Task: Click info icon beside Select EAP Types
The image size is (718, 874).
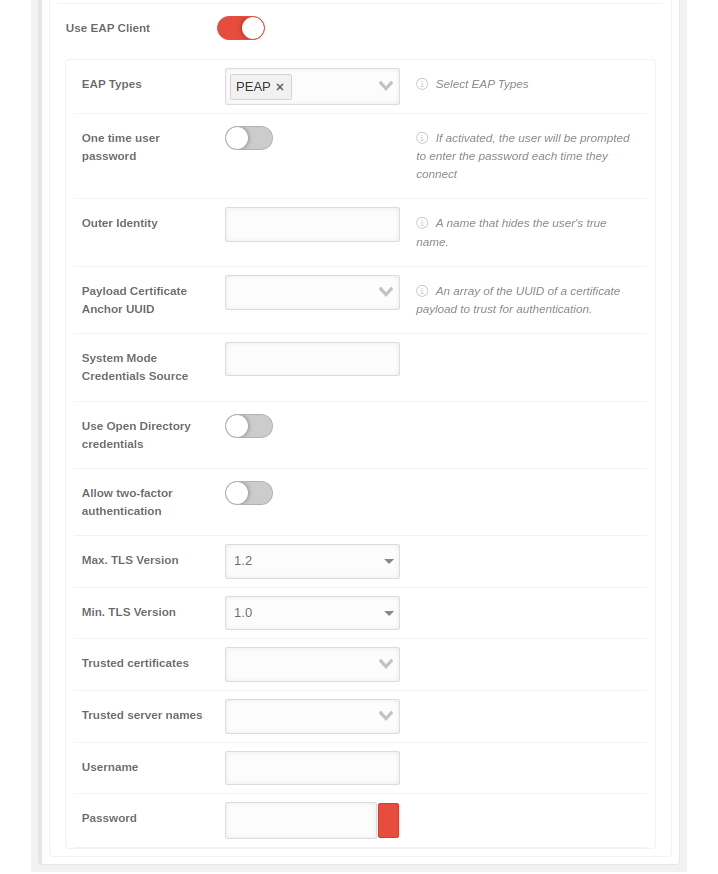Action: (x=422, y=84)
